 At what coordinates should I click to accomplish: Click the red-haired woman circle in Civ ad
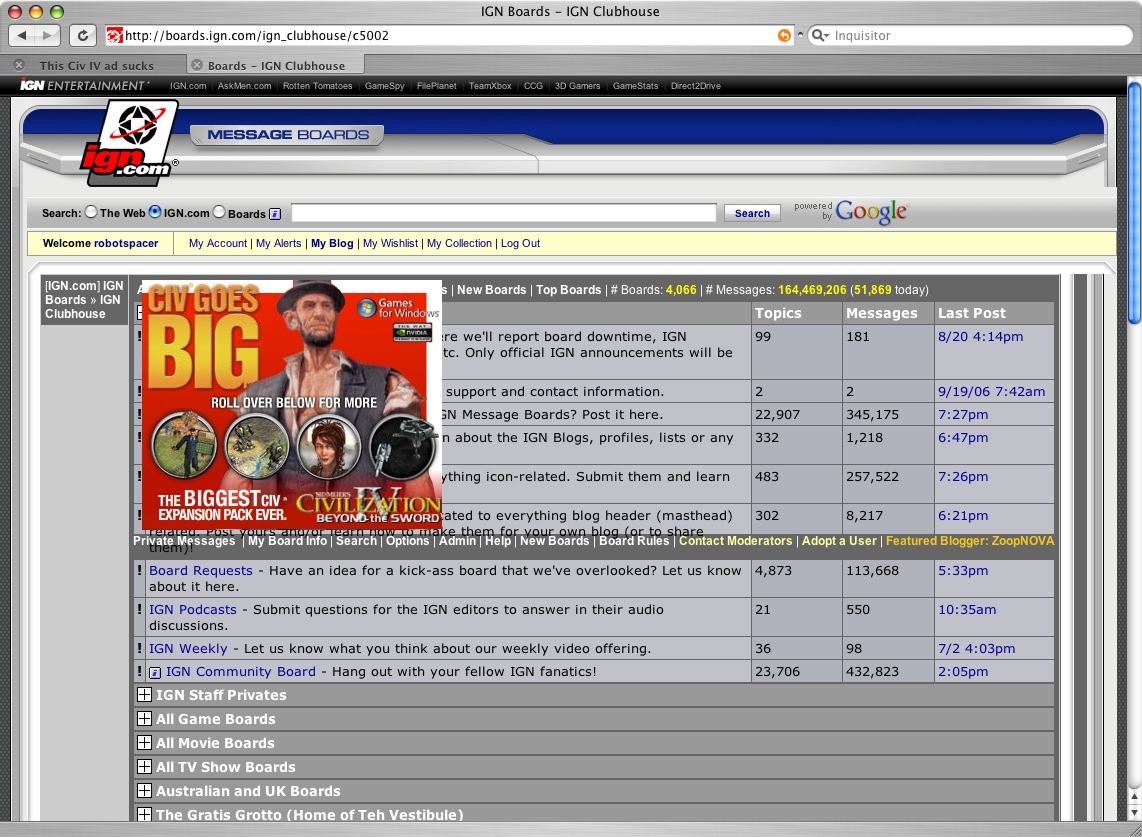(x=329, y=446)
